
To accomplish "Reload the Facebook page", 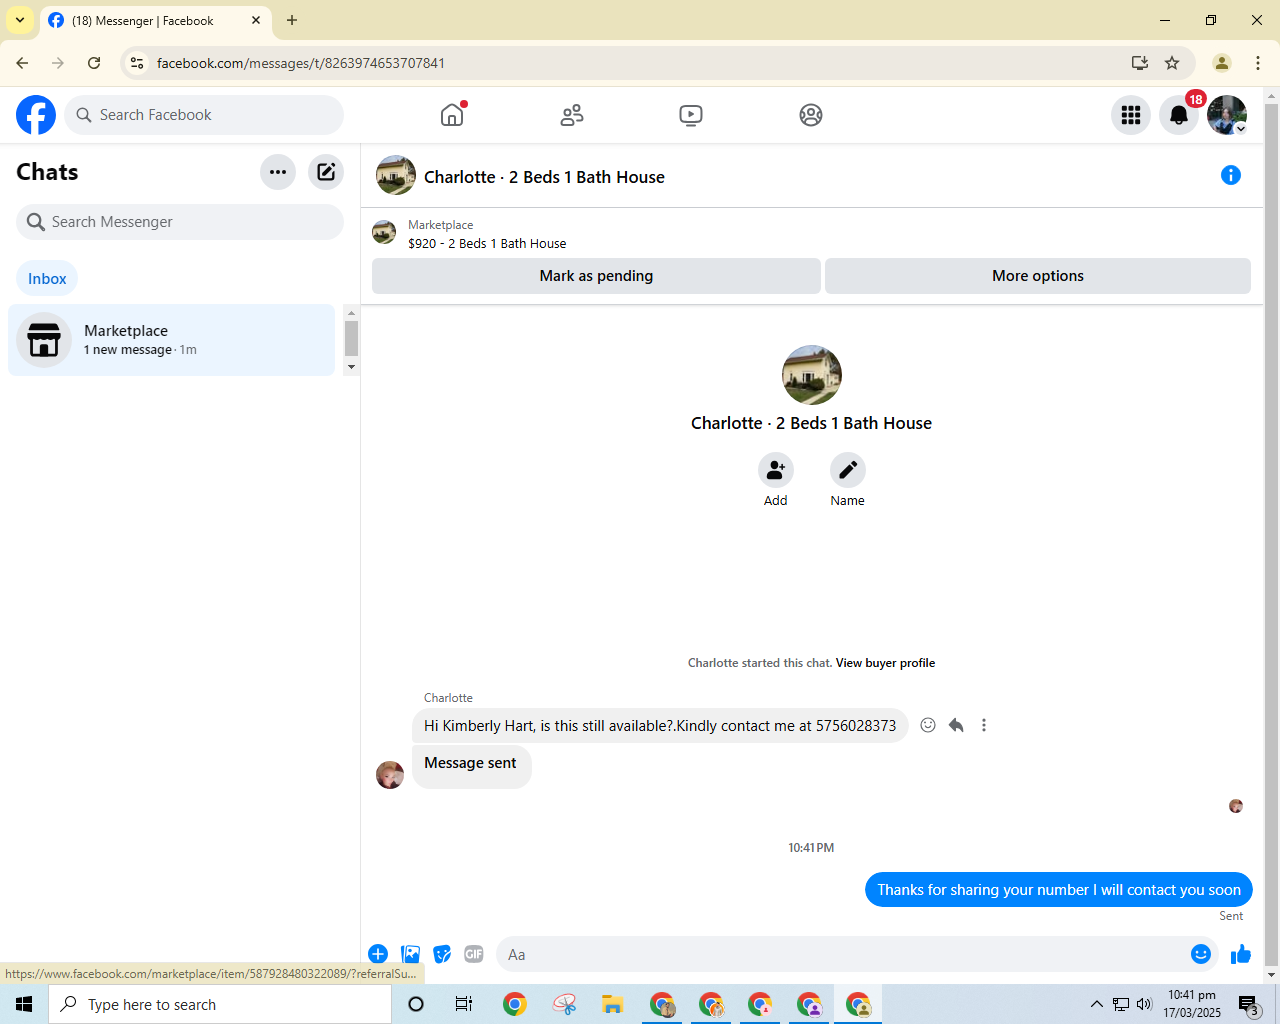I will point(94,63).
